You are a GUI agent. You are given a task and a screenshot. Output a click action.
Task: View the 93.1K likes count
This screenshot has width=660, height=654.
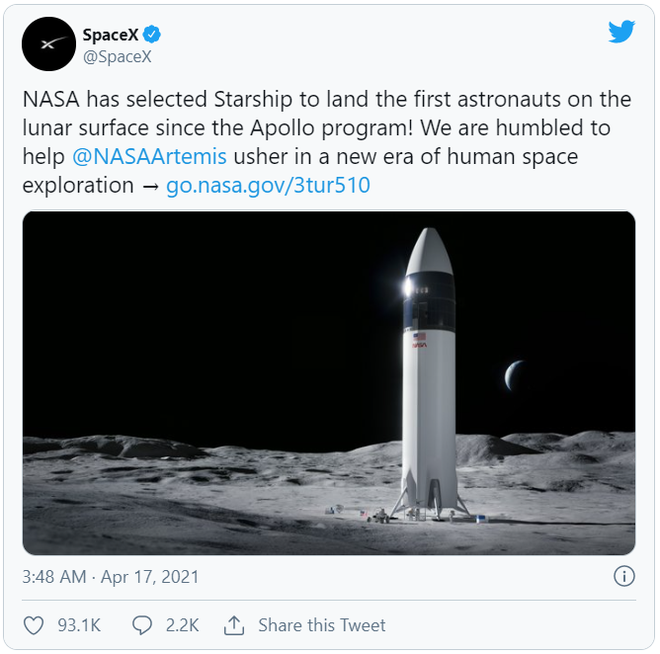(79, 625)
